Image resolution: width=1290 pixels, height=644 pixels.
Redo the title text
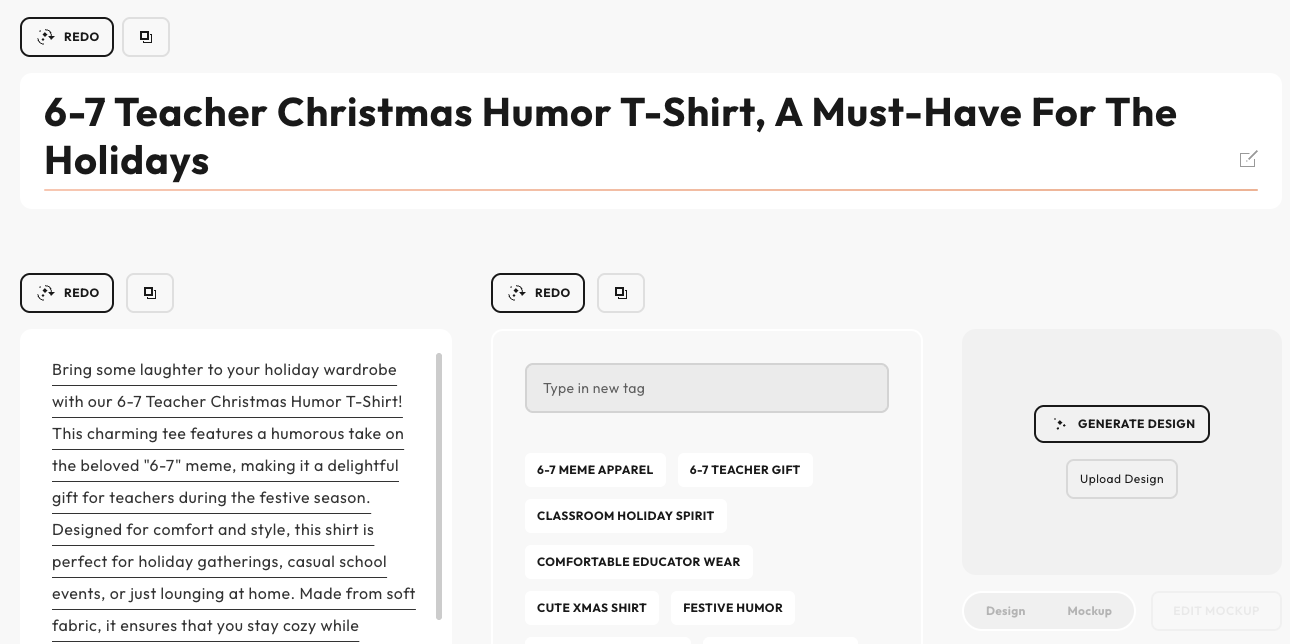tap(67, 37)
